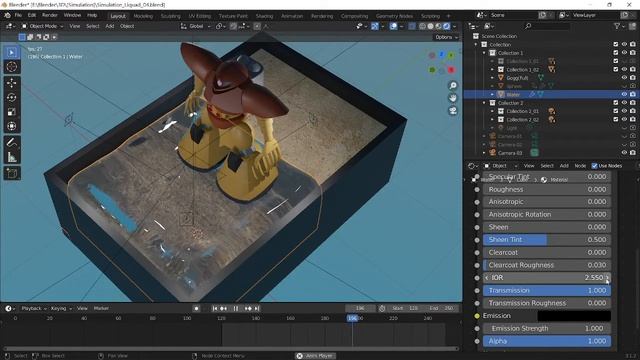
Task: Collapse the Collection 1 tree
Action: pyautogui.click(x=484, y=53)
